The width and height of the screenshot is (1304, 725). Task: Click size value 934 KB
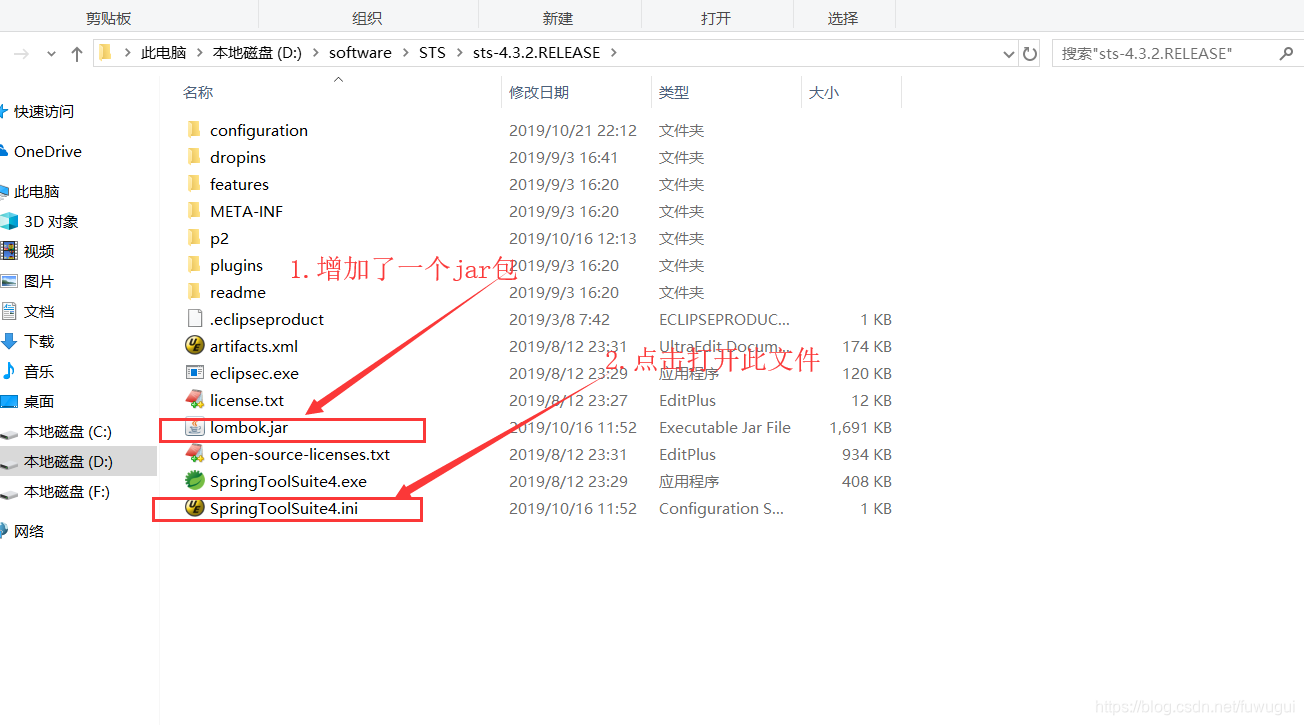pyautogui.click(x=868, y=454)
